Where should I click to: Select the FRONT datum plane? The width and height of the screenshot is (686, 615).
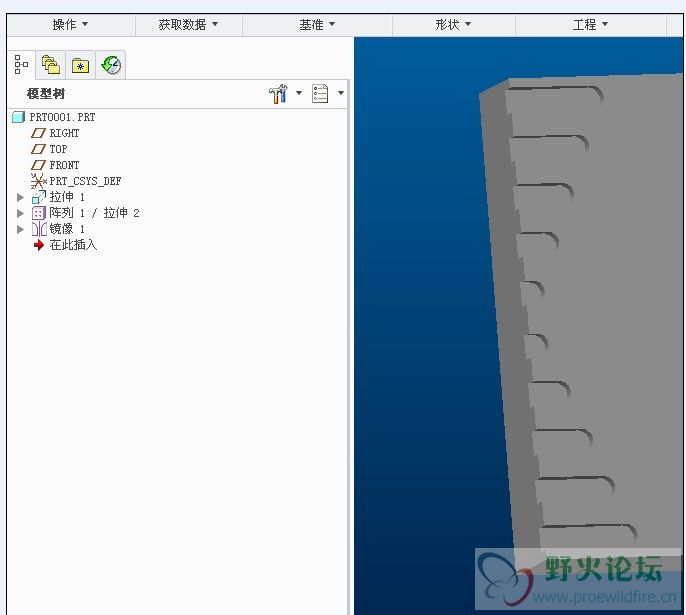point(64,165)
